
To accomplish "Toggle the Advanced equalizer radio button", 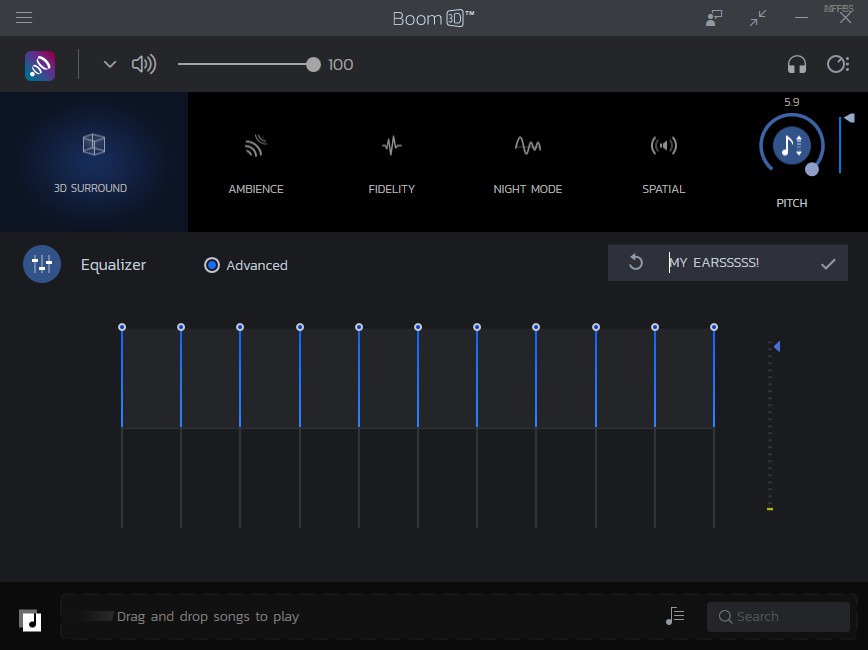I will coord(212,265).
